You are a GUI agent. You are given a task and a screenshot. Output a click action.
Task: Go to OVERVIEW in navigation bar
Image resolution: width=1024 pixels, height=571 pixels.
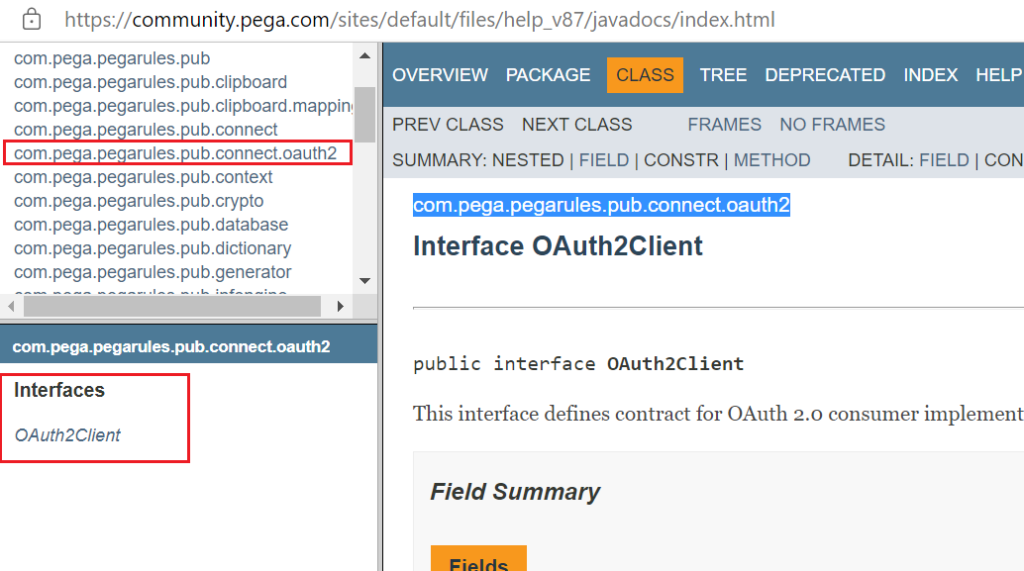coord(440,75)
